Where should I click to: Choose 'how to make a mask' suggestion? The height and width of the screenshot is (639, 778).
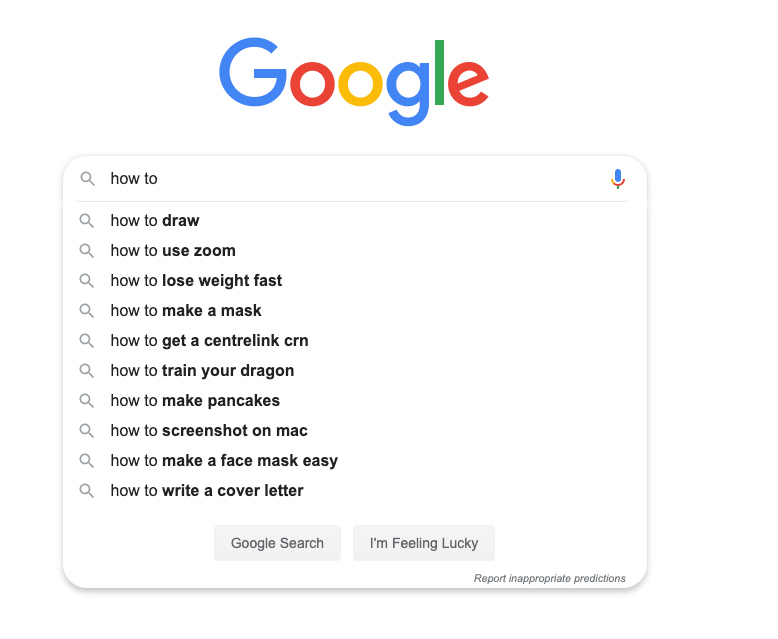click(x=355, y=311)
